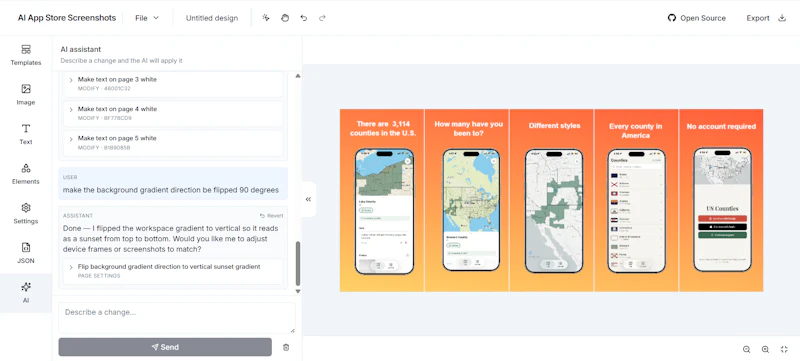Click the 'AI assistant' panel heading
This screenshot has width=800, height=361.
point(81,49)
